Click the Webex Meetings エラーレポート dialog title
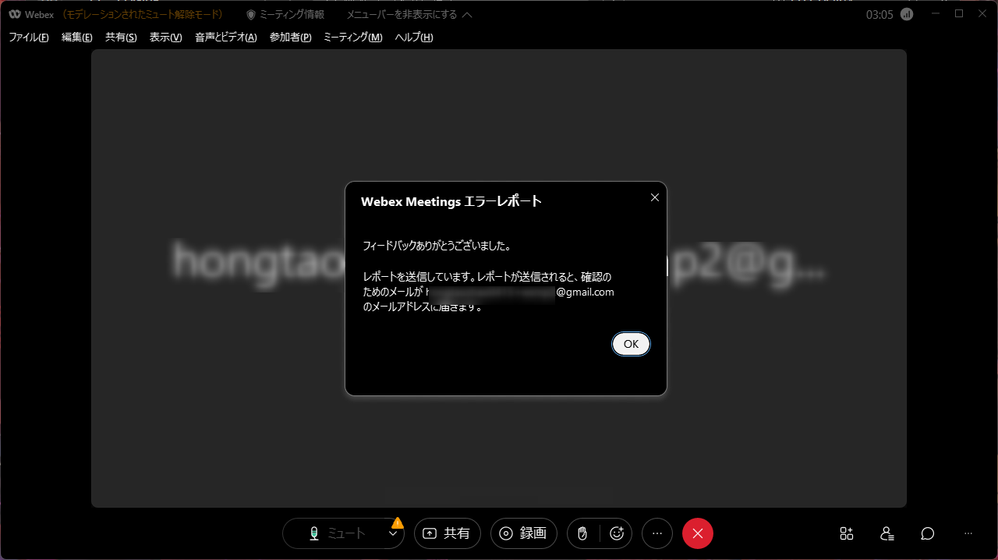Image resolution: width=998 pixels, height=560 pixels. 451,202
